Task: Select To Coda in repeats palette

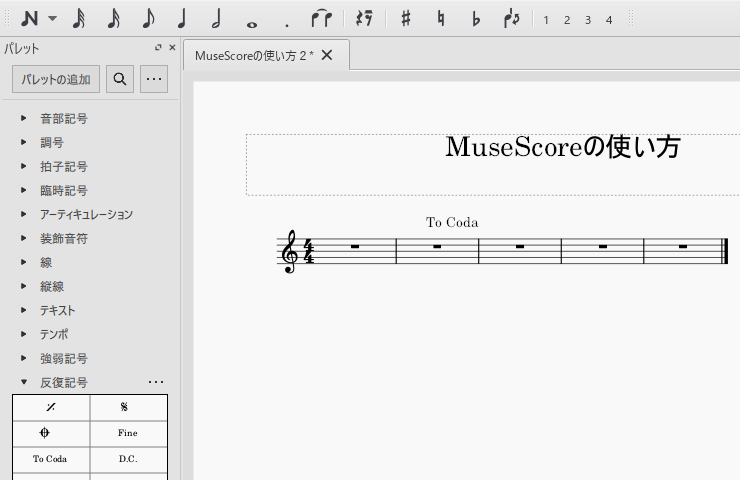Action: click(x=51, y=459)
